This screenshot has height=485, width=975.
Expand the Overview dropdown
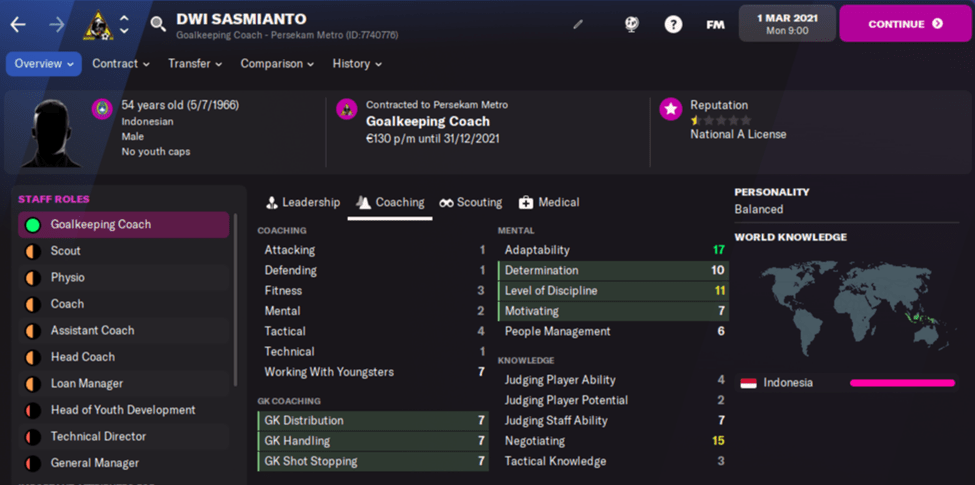(44, 64)
